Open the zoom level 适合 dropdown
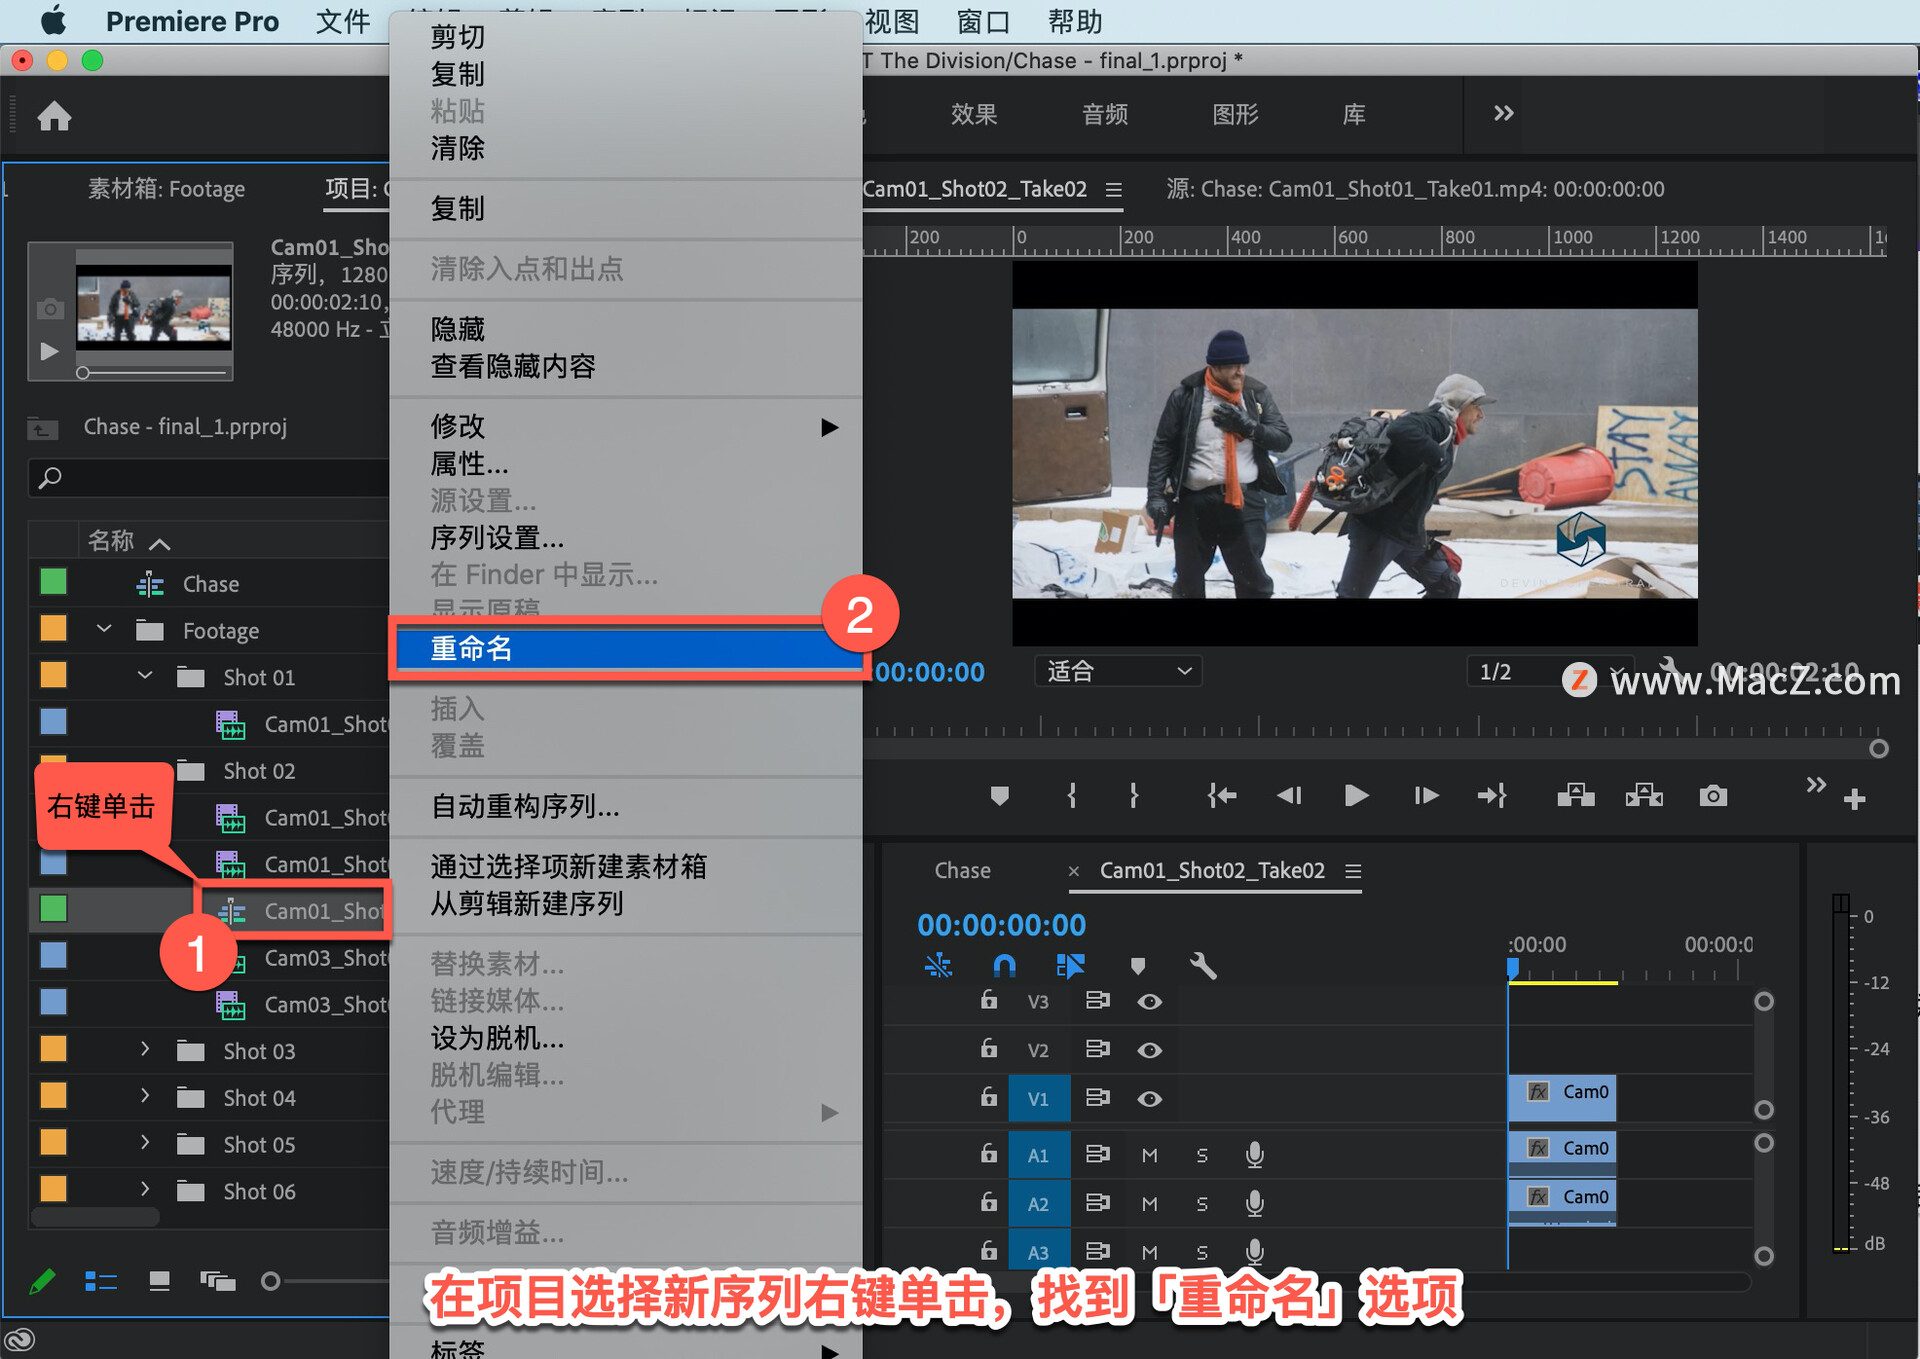The height and width of the screenshot is (1359, 1920). 1117,671
